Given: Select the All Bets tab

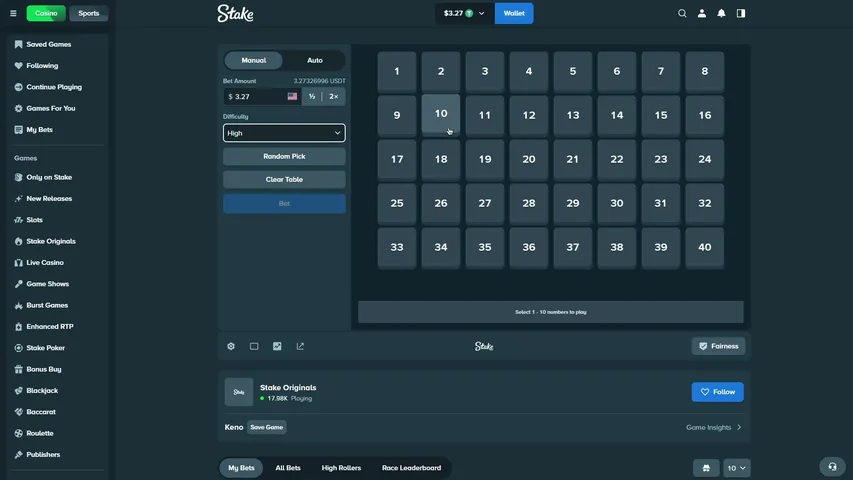Looking at the screenshot, I should [288, 468].
